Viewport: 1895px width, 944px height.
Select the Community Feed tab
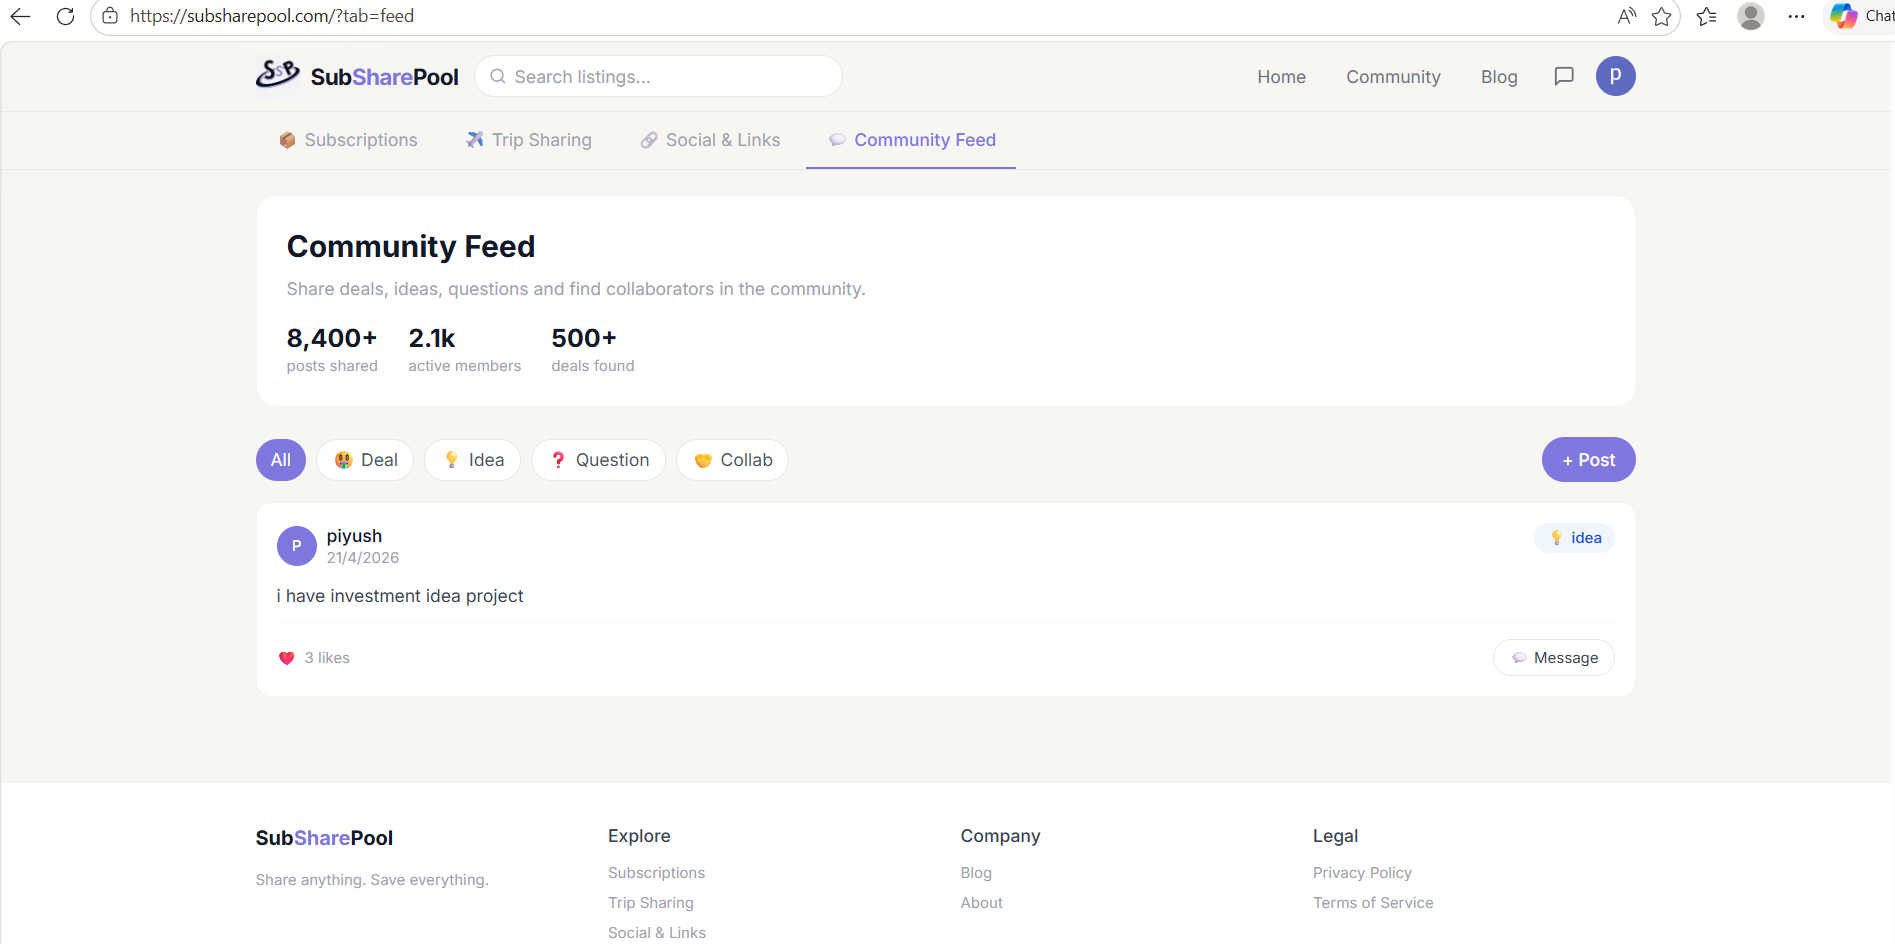tap(912, 140)
